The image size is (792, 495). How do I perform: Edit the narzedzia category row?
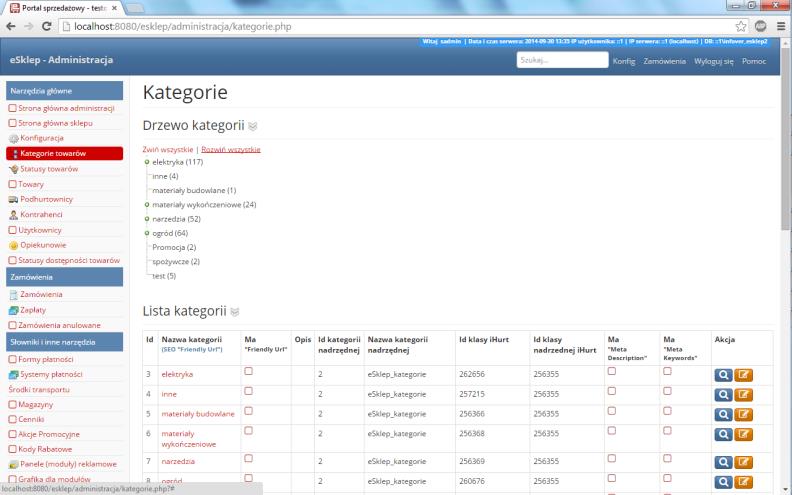(x=744, y=462)
